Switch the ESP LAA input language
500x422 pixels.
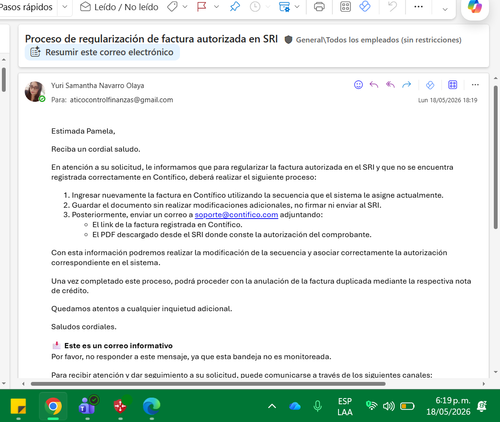pos(345,407)
